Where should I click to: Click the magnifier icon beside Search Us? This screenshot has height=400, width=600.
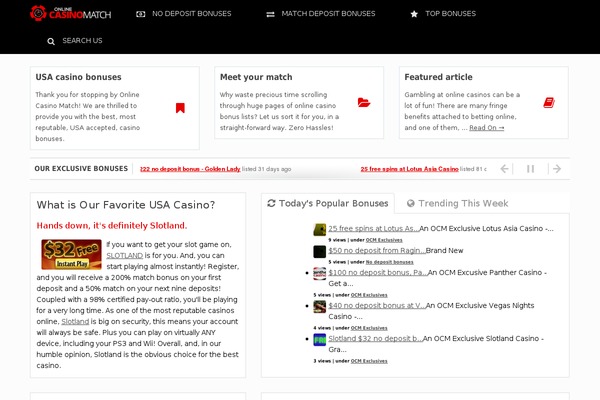tap(51, 41)
